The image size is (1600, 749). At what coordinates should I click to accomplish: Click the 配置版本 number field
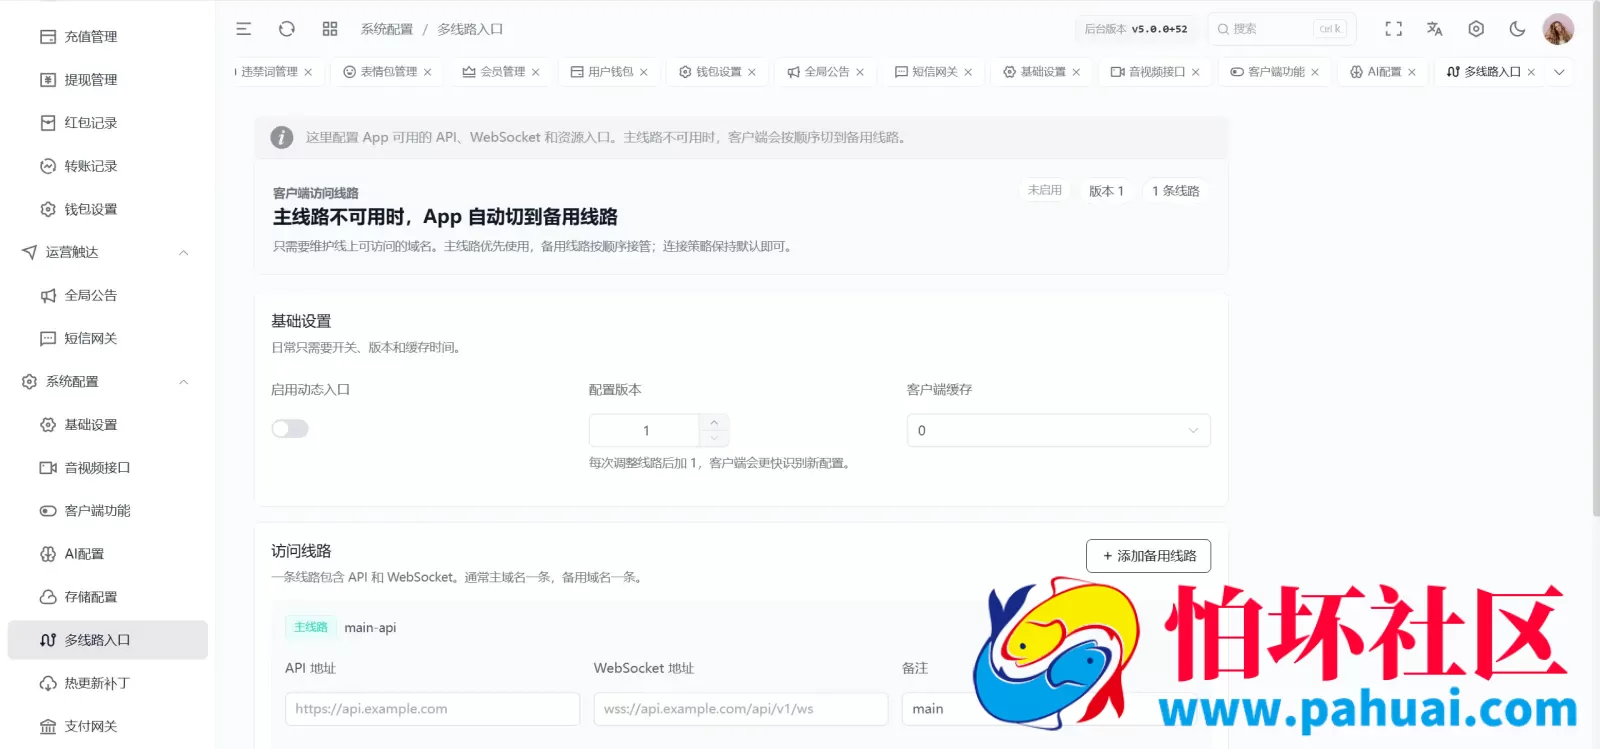pyautogui.click(x=645, y=431)
